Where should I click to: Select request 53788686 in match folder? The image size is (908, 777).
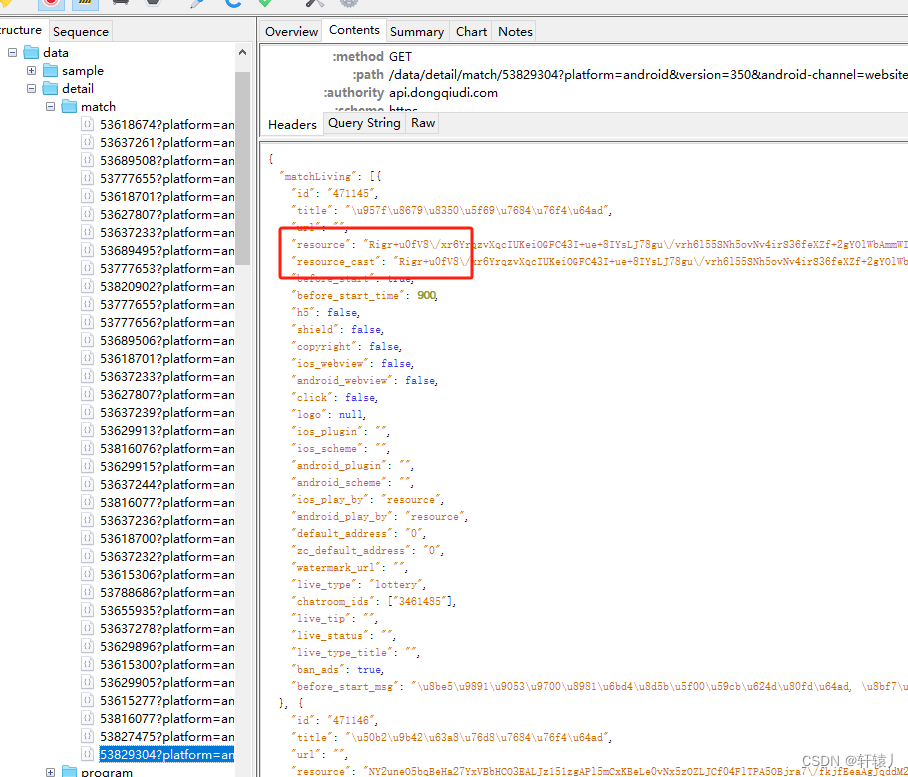[x=167, y=592]
